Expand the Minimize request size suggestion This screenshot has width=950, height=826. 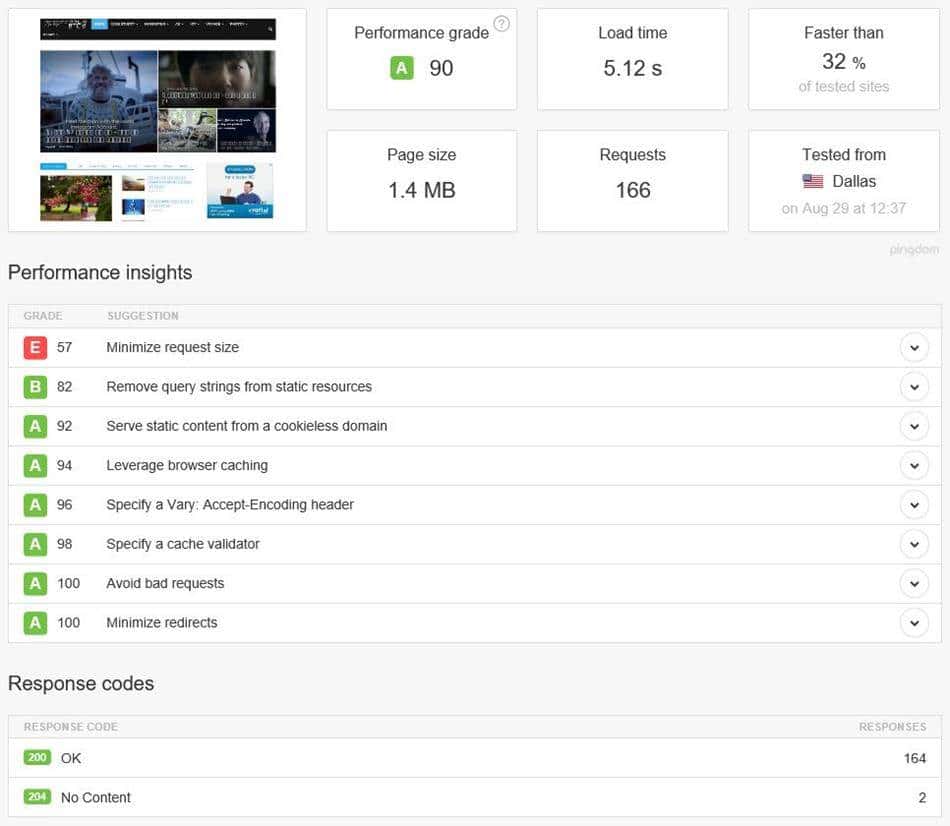(x=914, y=348)
